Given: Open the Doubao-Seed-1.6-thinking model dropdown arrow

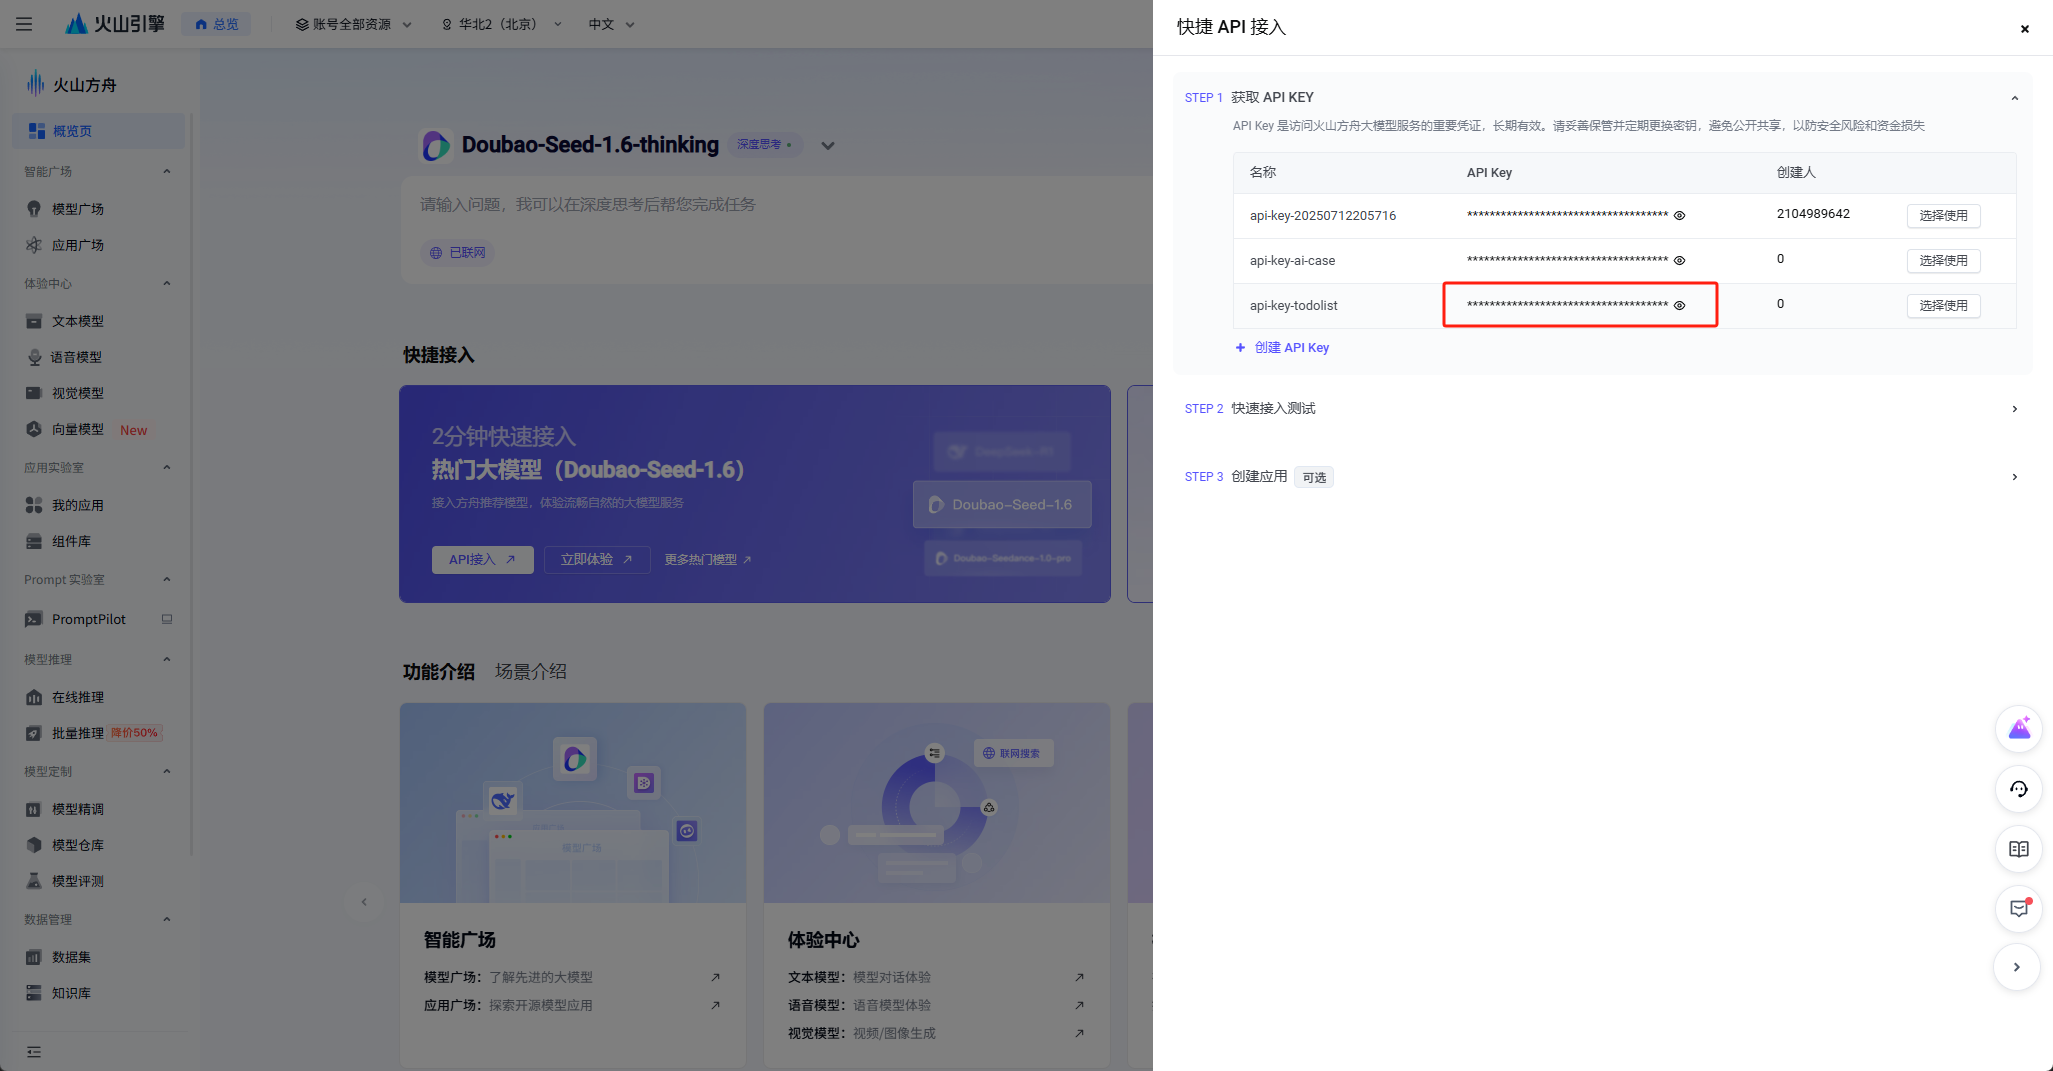Looking at the screenshot, I should pos(828,146).
